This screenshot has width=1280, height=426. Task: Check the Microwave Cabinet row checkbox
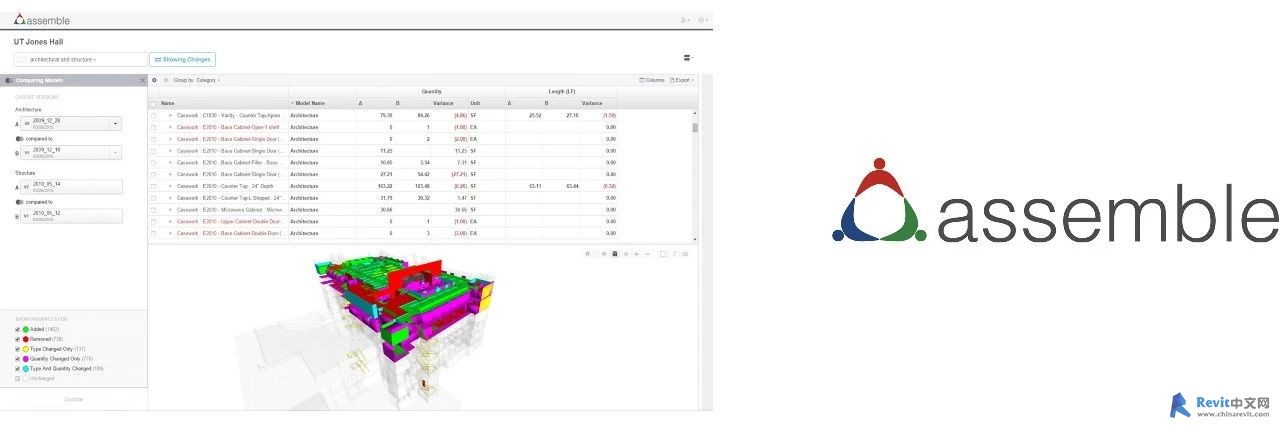153,210
